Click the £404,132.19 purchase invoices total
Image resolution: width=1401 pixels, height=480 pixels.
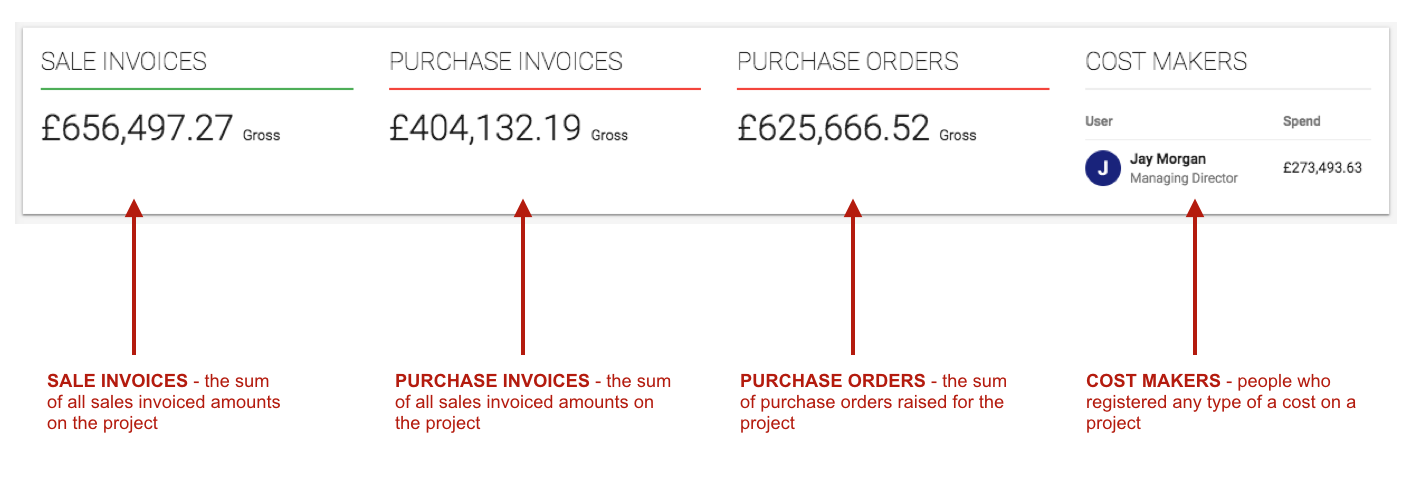point(485,128)
